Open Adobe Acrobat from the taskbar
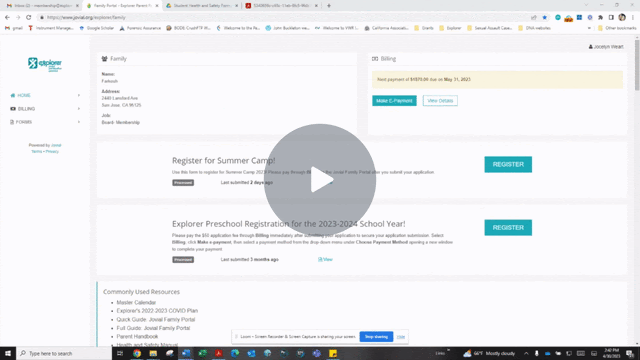Viewport: 640px width, 360px height. click(219, 353)
